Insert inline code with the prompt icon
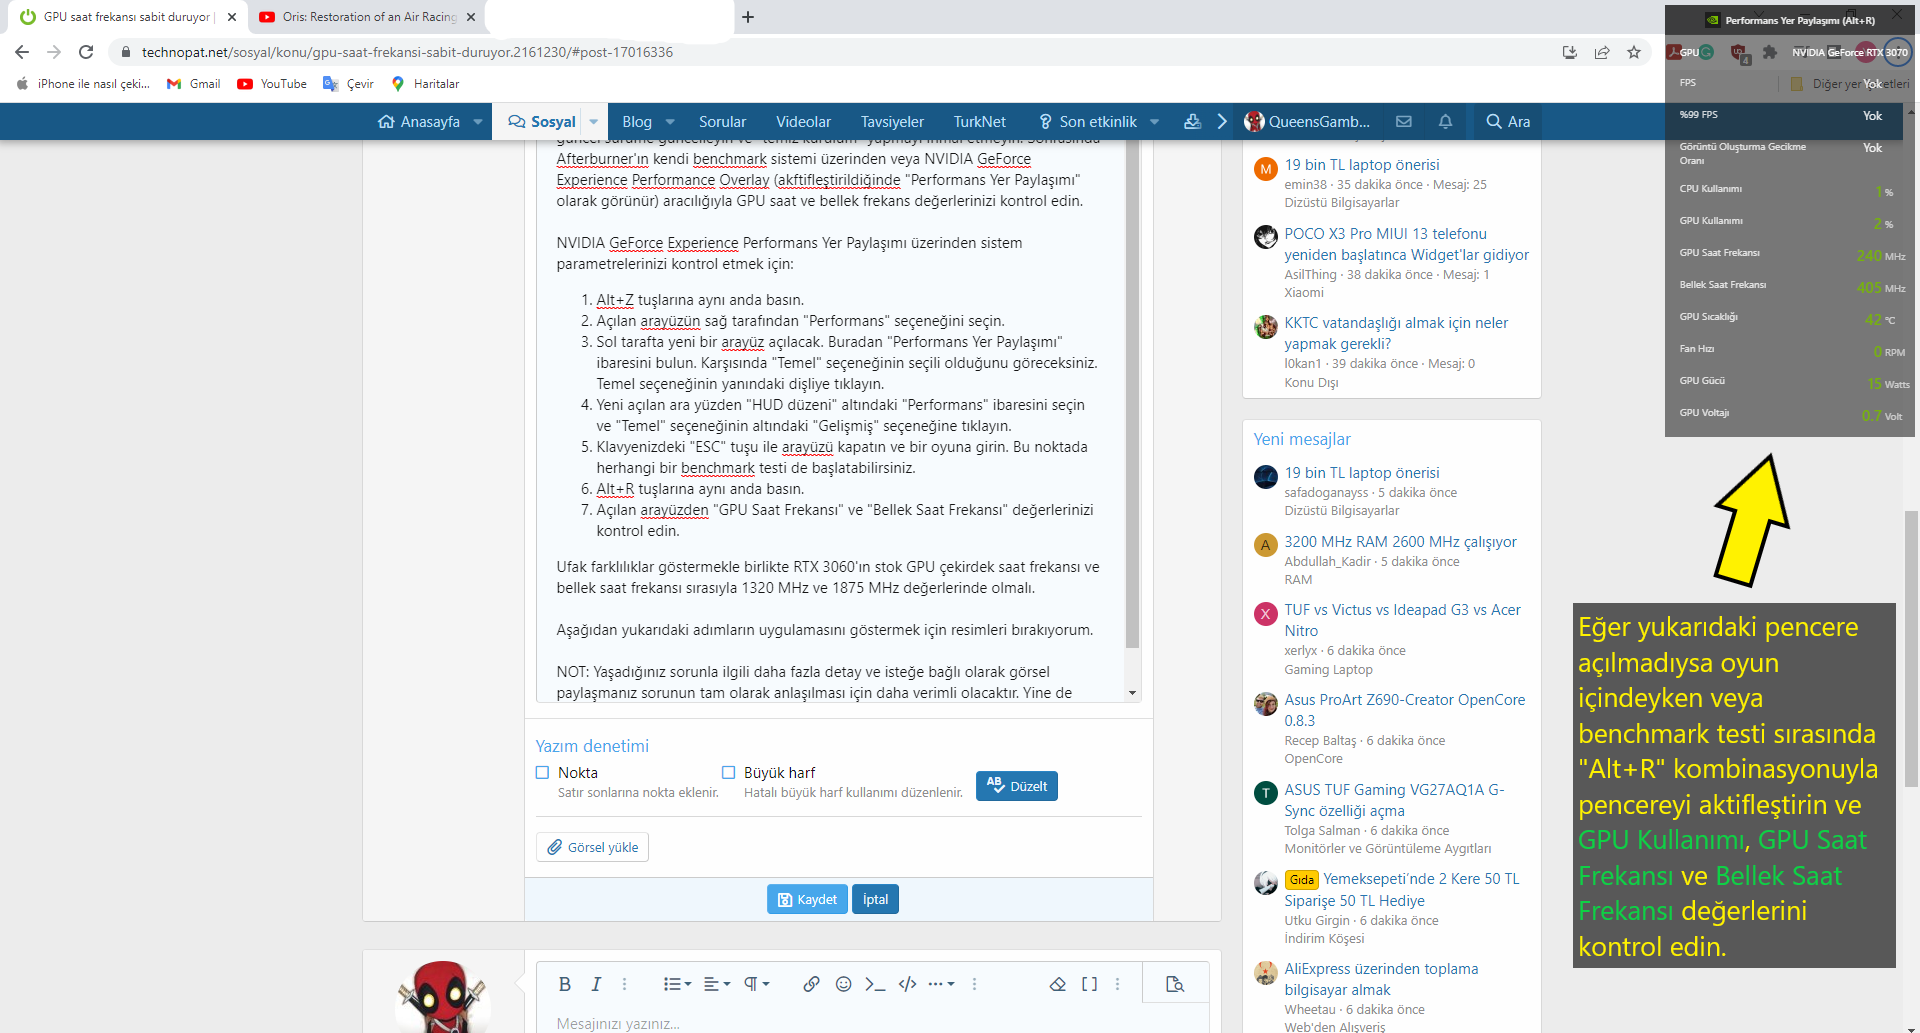This screenshot has width=1920, height=1033. pos(875,984)
